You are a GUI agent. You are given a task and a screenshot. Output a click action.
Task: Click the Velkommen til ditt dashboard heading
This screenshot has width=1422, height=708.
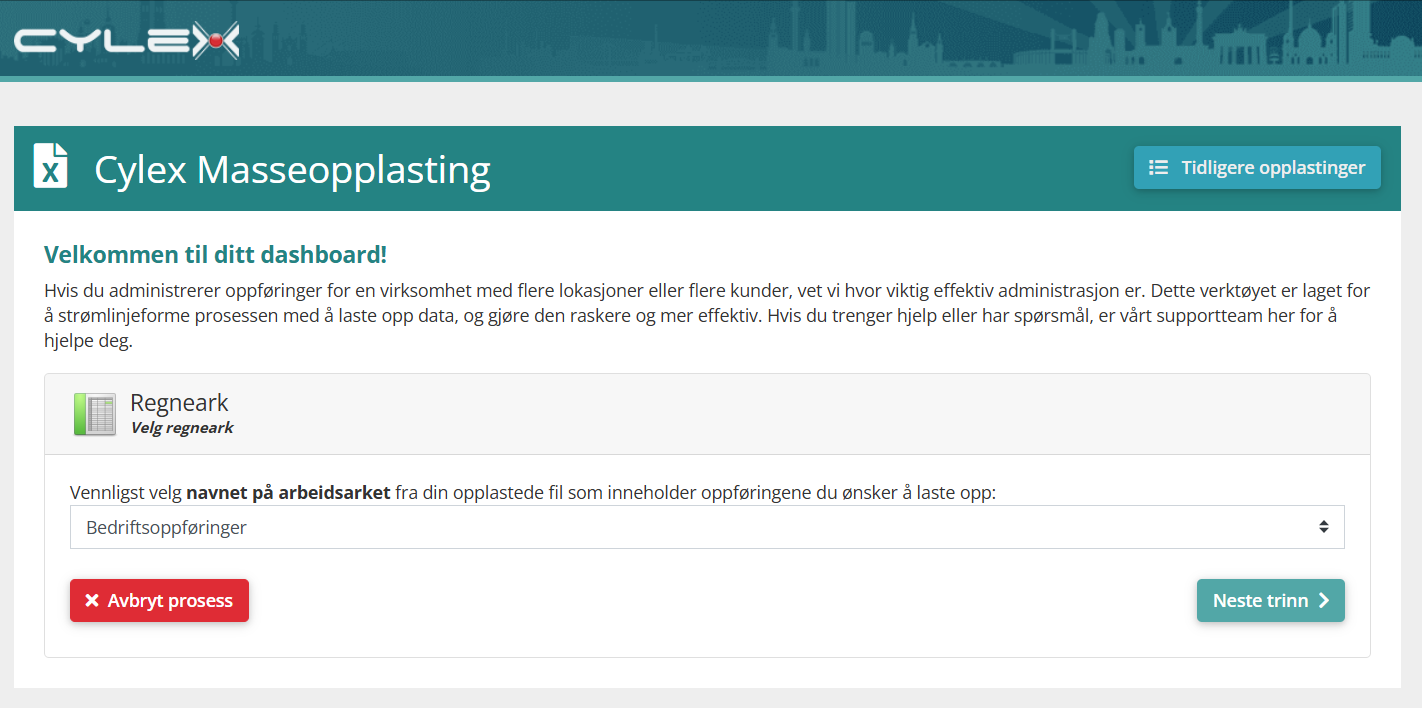(x=216, y=254)
